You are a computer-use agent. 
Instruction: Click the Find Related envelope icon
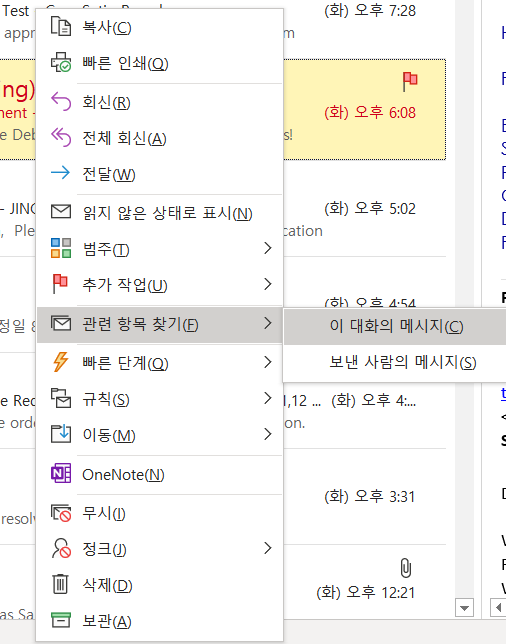(61, 323)
